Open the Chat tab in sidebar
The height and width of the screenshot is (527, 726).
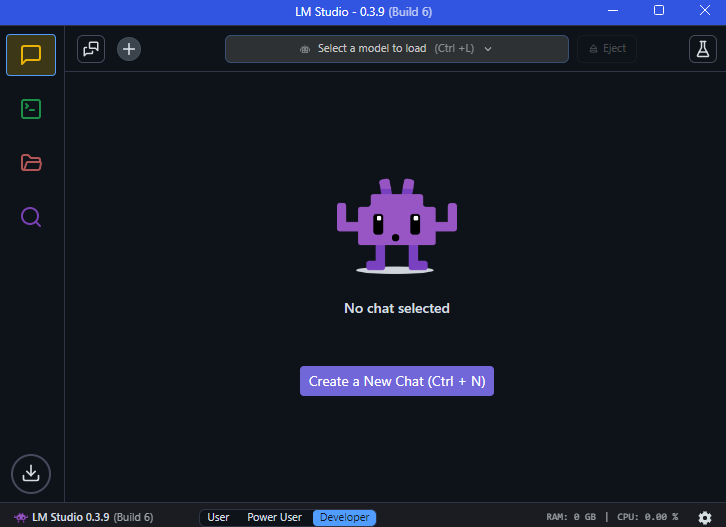(x=31, y=55)
